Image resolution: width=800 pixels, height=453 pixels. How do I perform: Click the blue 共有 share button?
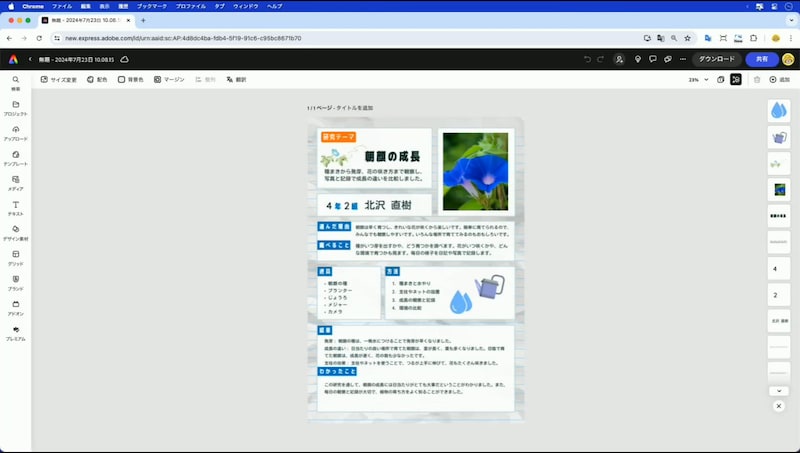coord(762,59)
